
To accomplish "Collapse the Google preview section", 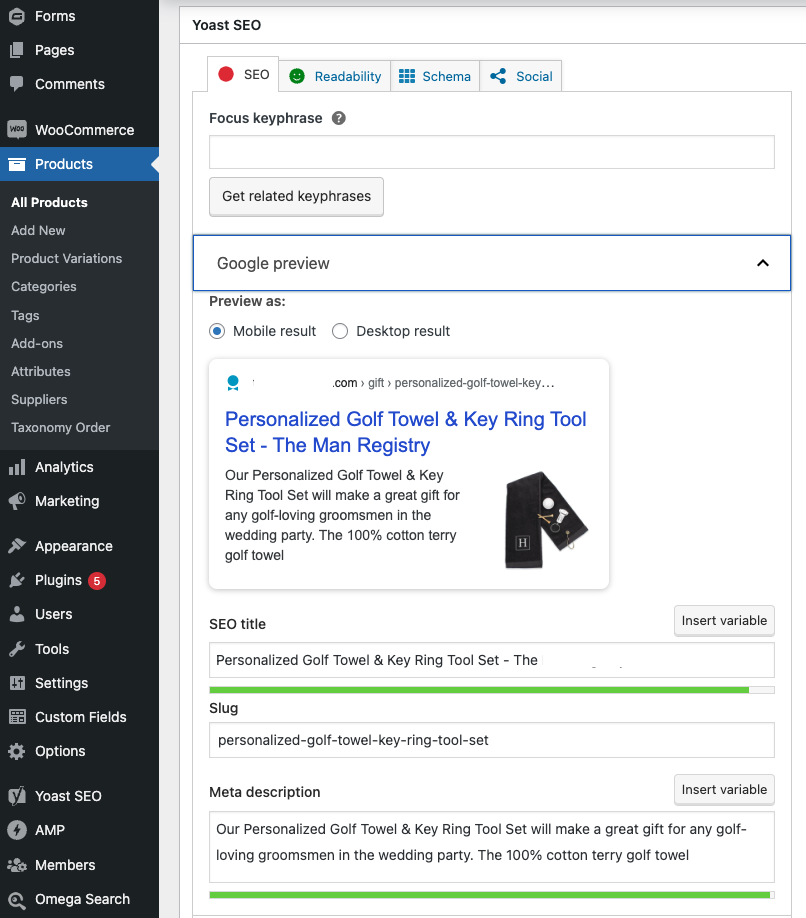I will [x=762, y=263].
